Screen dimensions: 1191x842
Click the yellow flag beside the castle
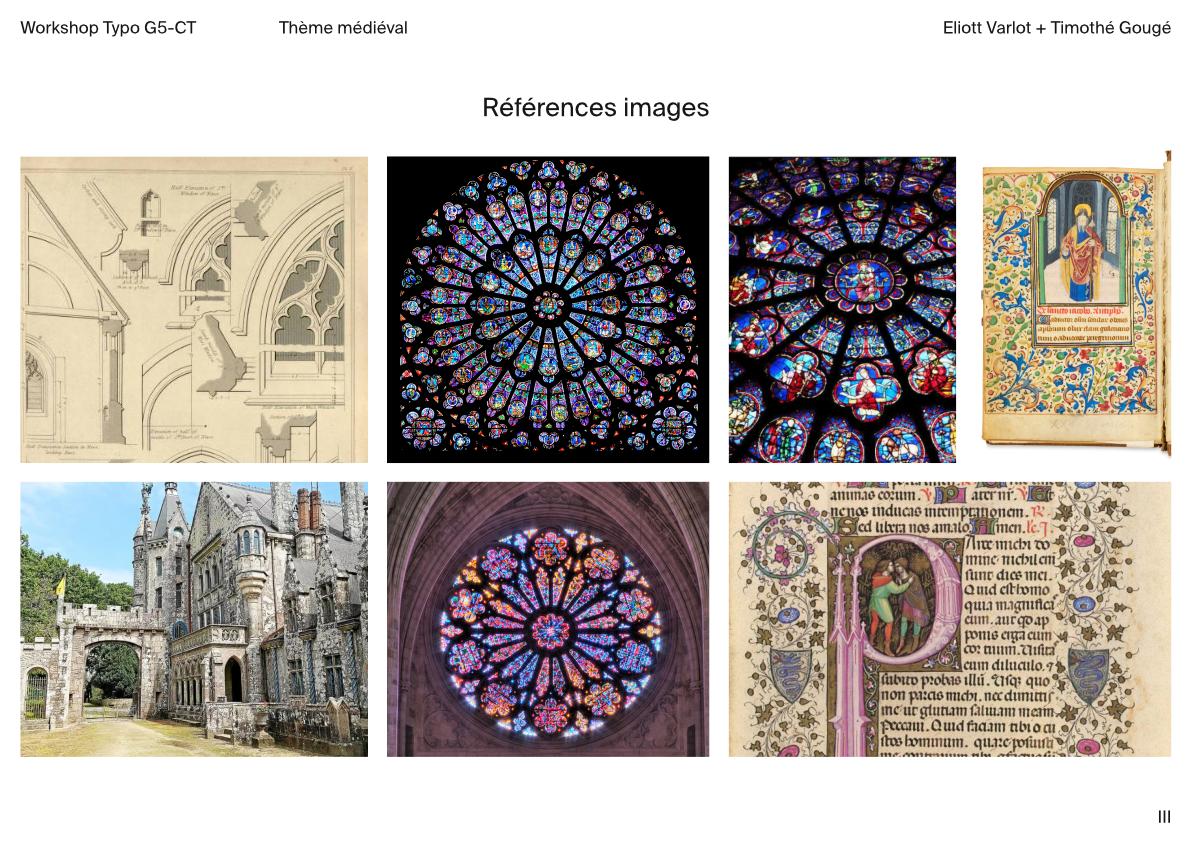pos(60,584)
